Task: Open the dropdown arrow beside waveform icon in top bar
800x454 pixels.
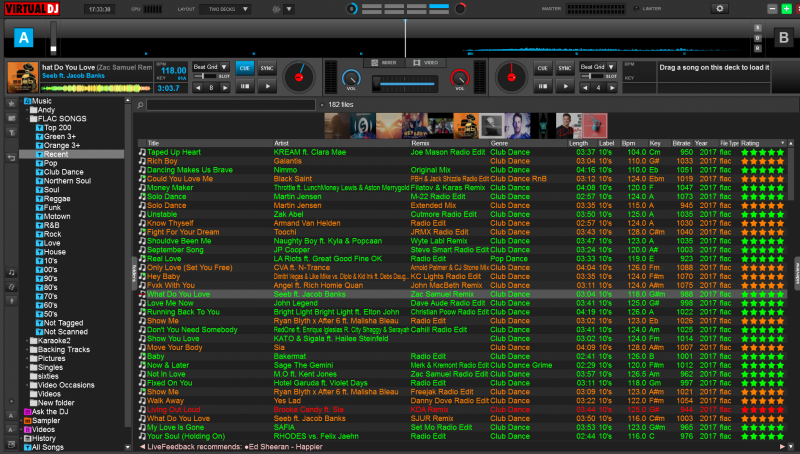Action: pos(289,9)
